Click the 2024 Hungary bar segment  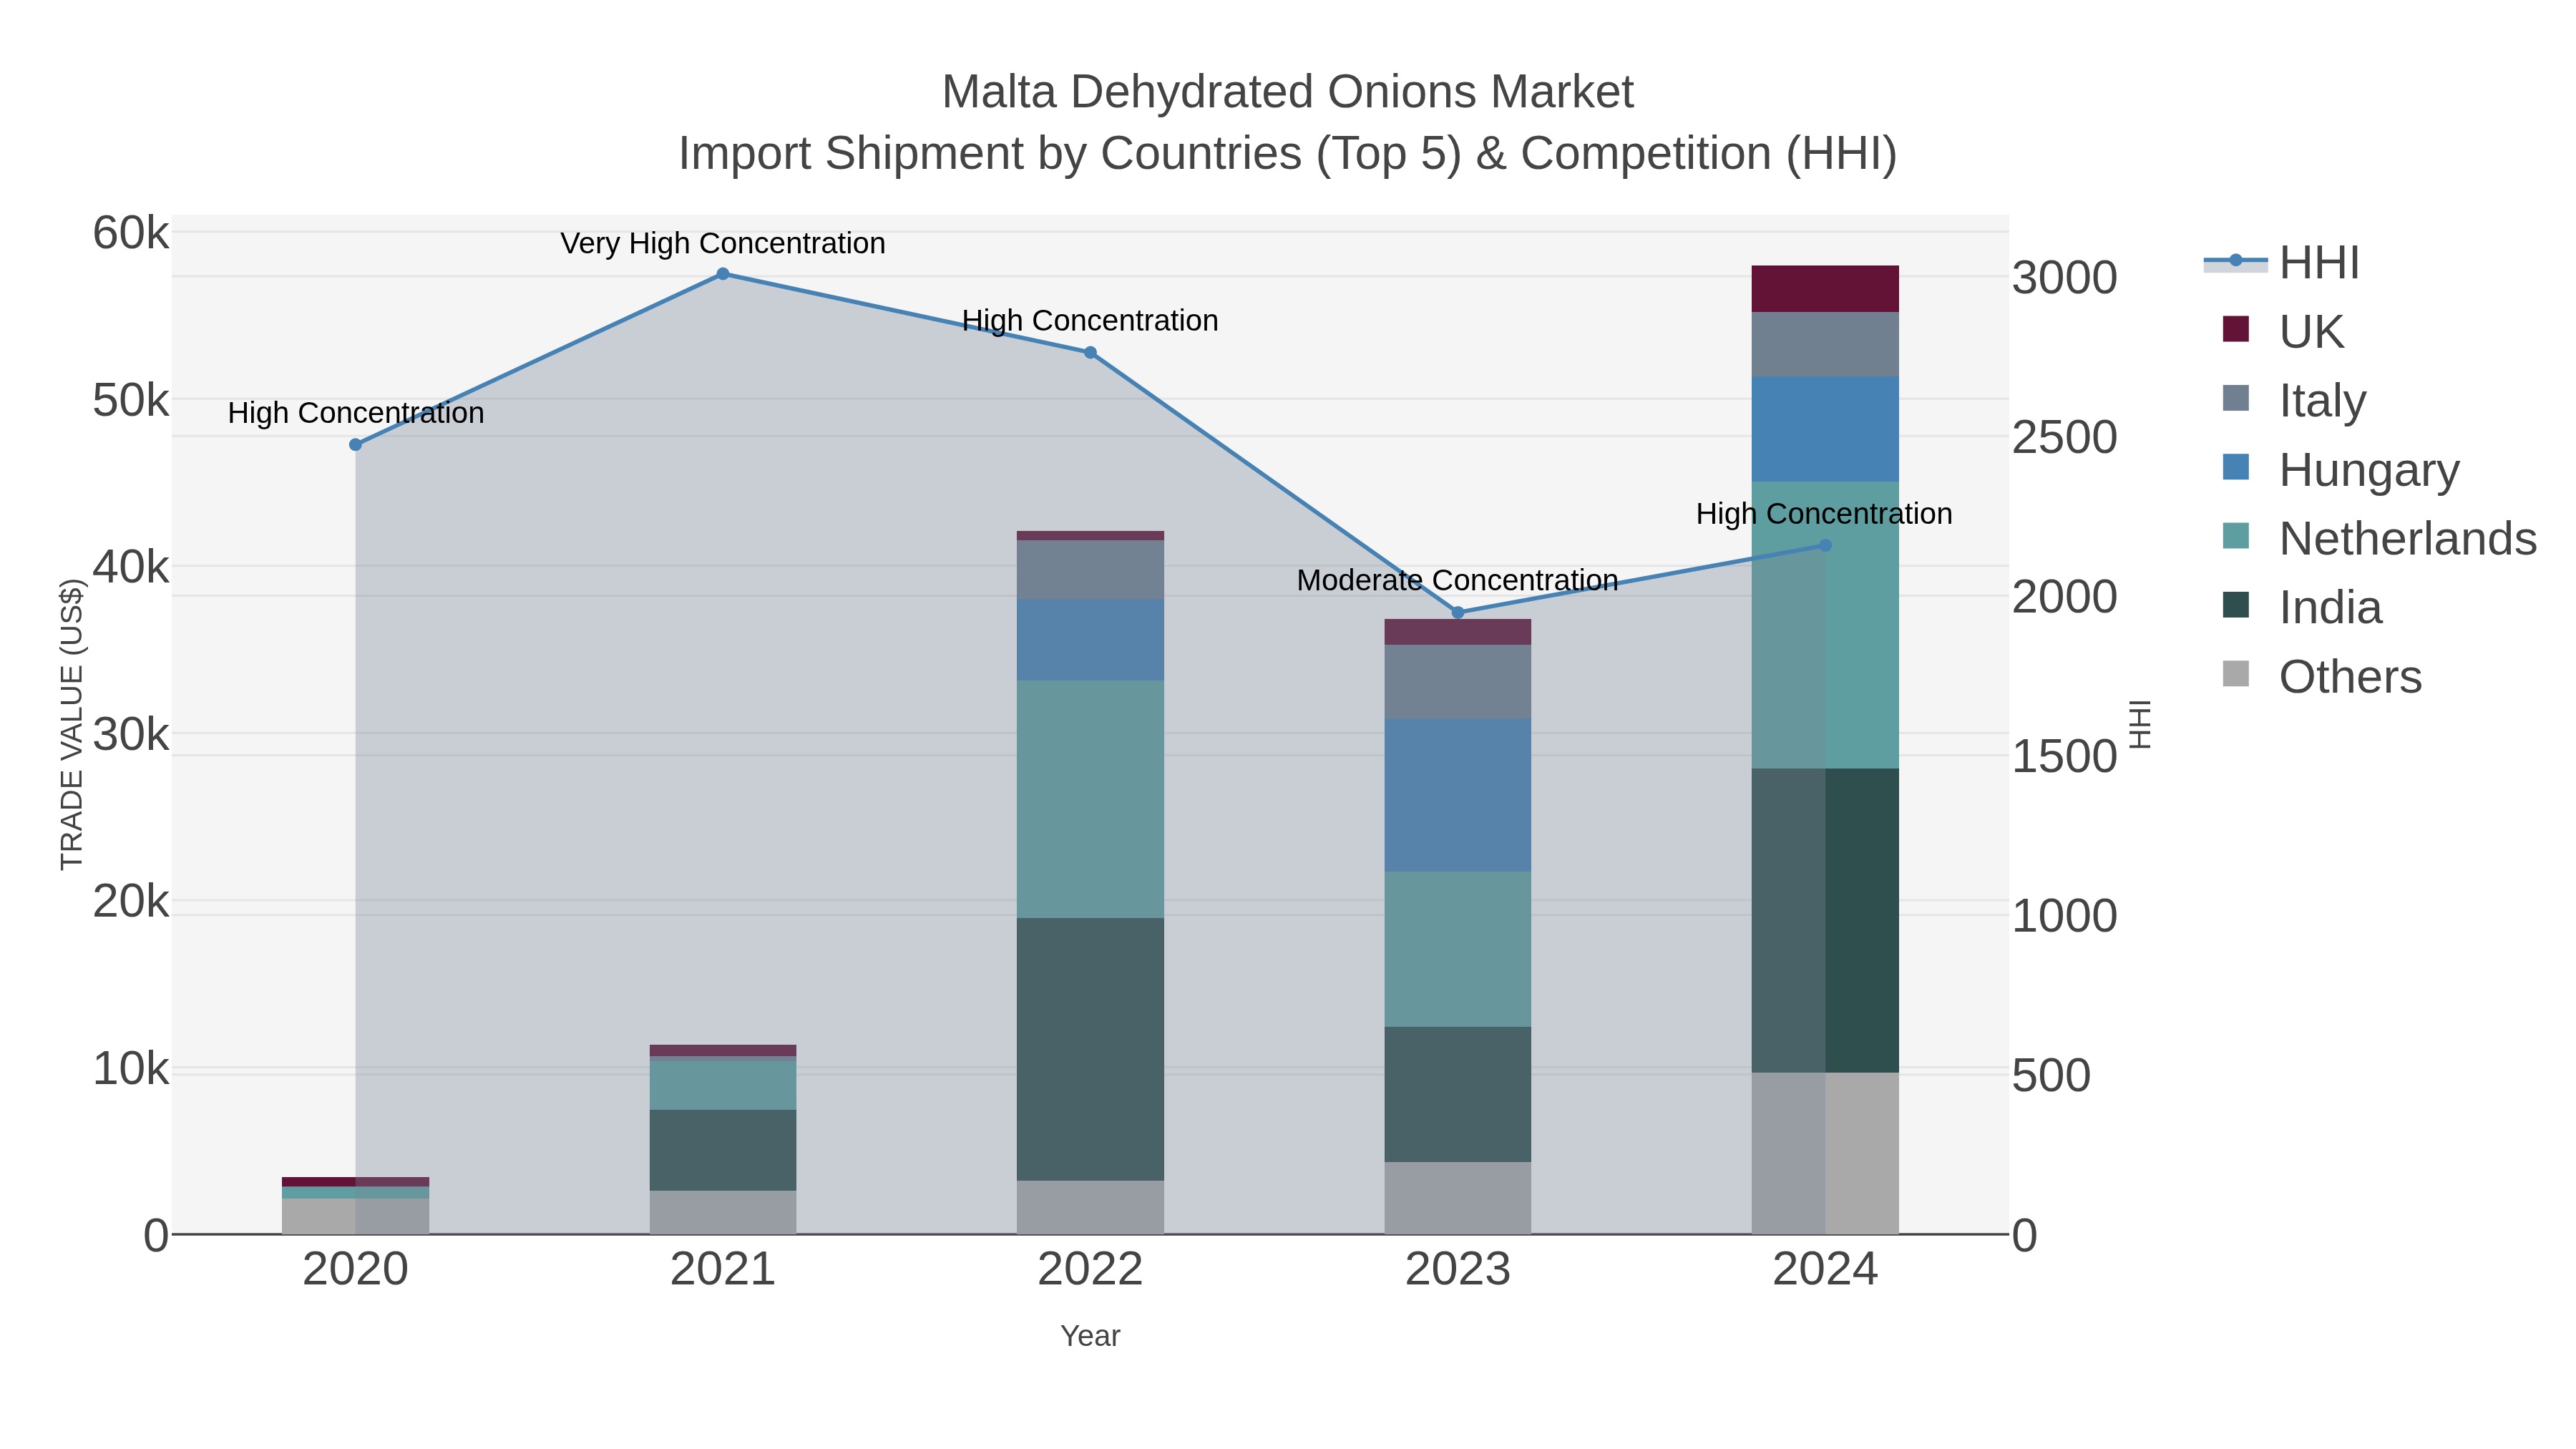pos(1825,429)
